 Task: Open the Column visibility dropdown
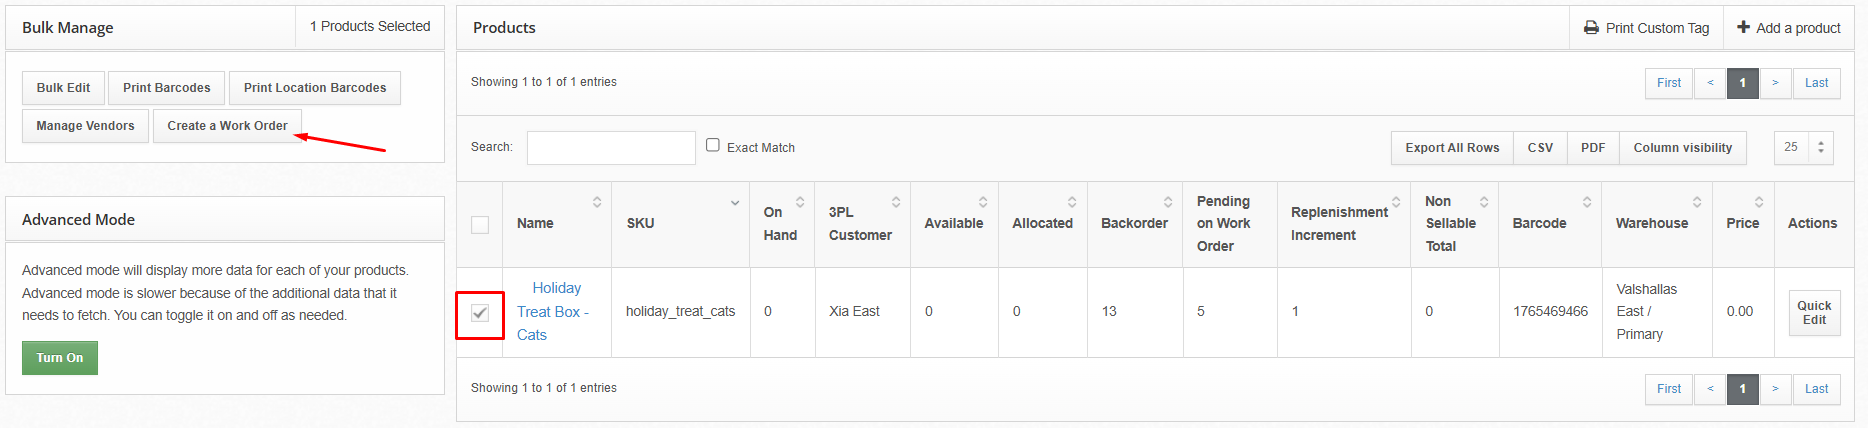click(1682, 148)
